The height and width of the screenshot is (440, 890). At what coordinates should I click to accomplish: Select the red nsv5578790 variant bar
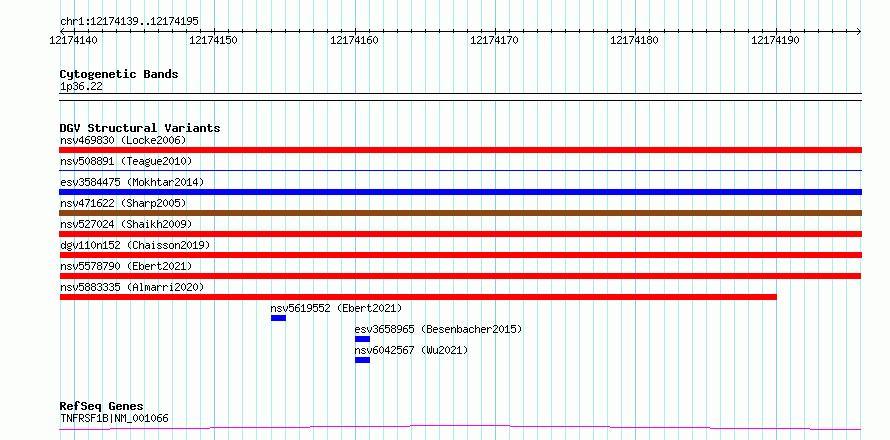tap(460, 276)
